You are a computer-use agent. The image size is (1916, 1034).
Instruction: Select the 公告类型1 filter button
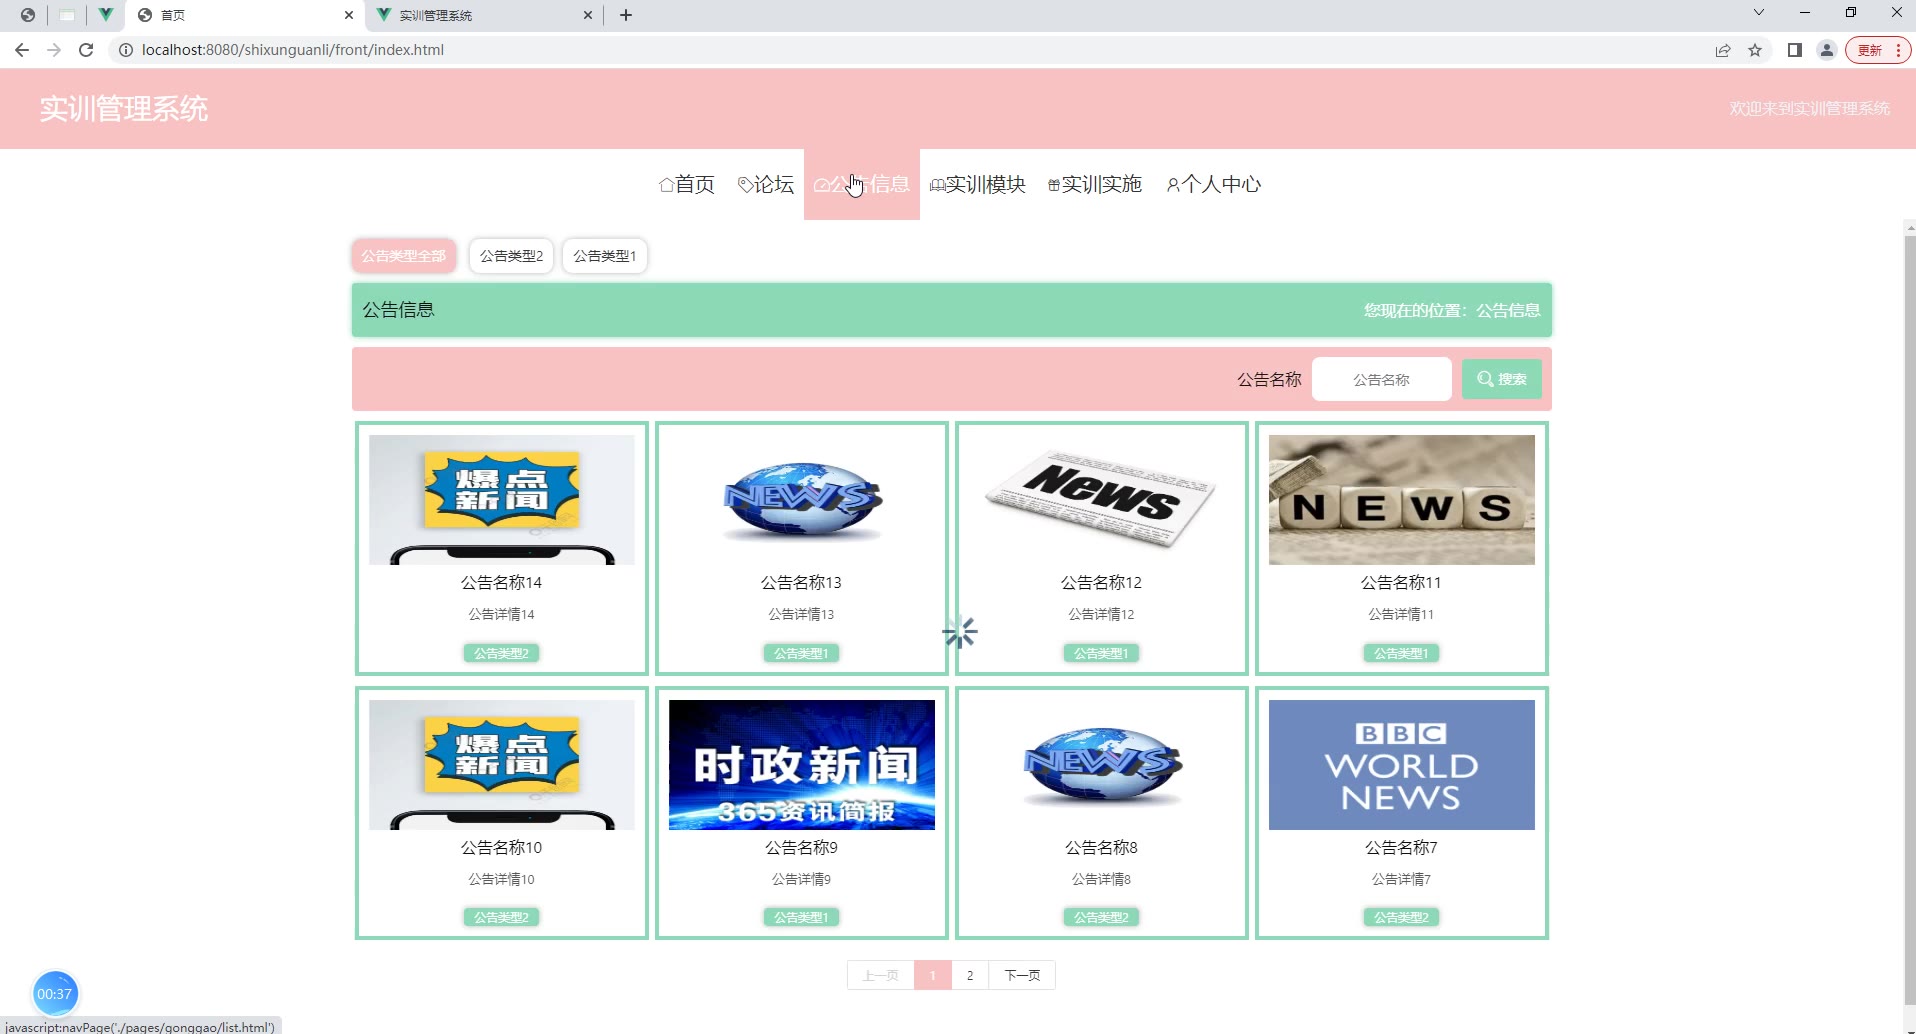(x=604, y=256)
